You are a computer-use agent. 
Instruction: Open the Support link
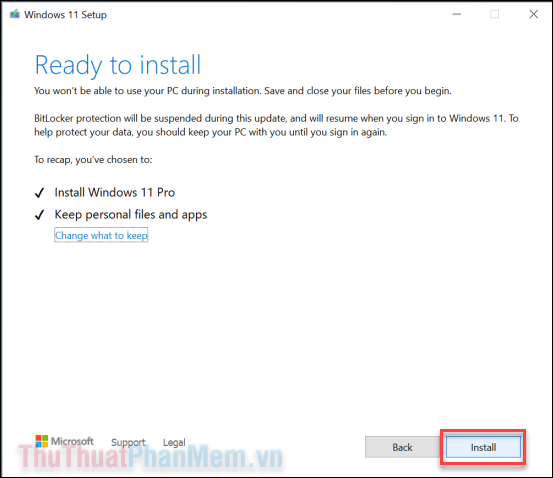click(128, 442)
